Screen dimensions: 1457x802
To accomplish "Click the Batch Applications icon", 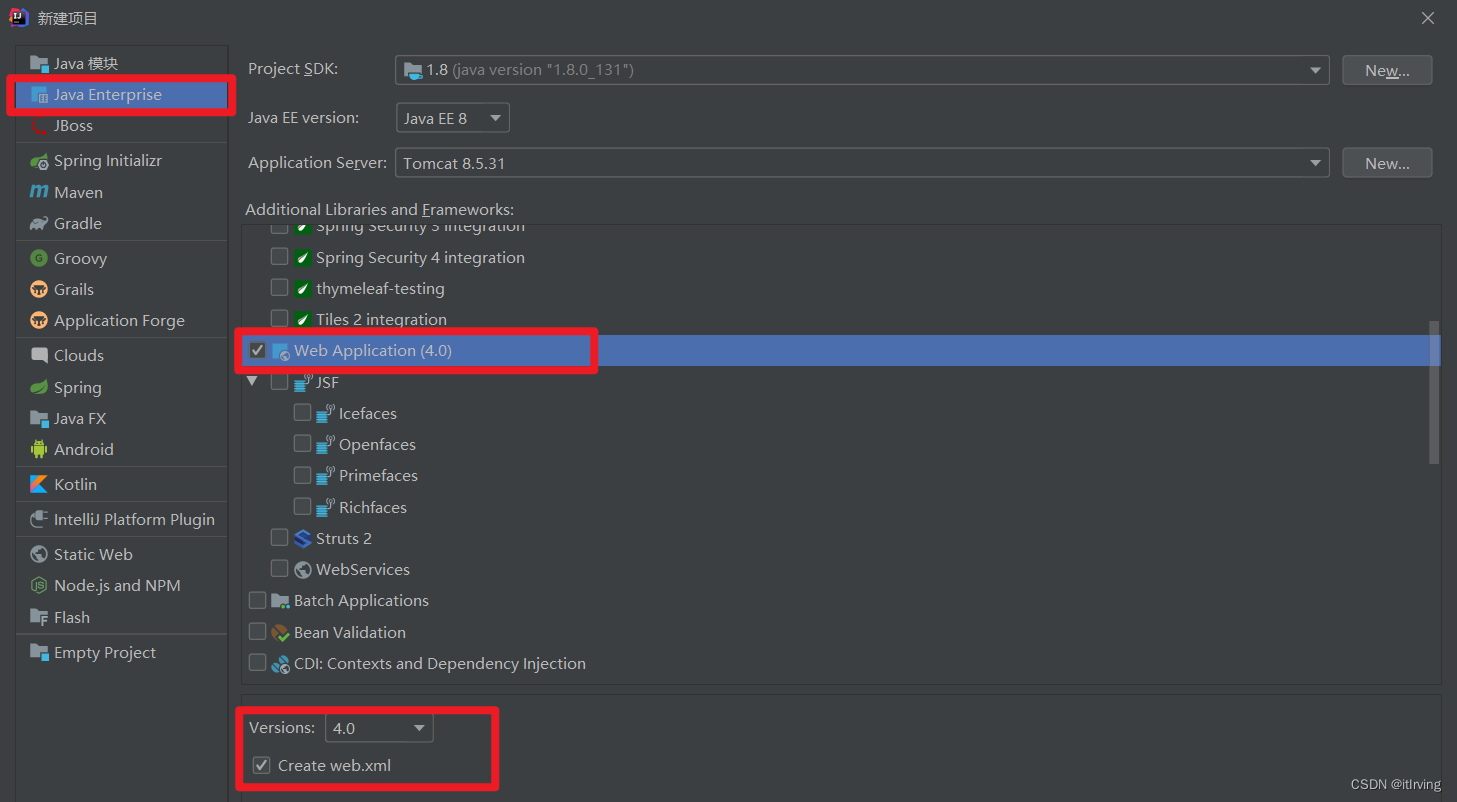I will coord(281,601).
